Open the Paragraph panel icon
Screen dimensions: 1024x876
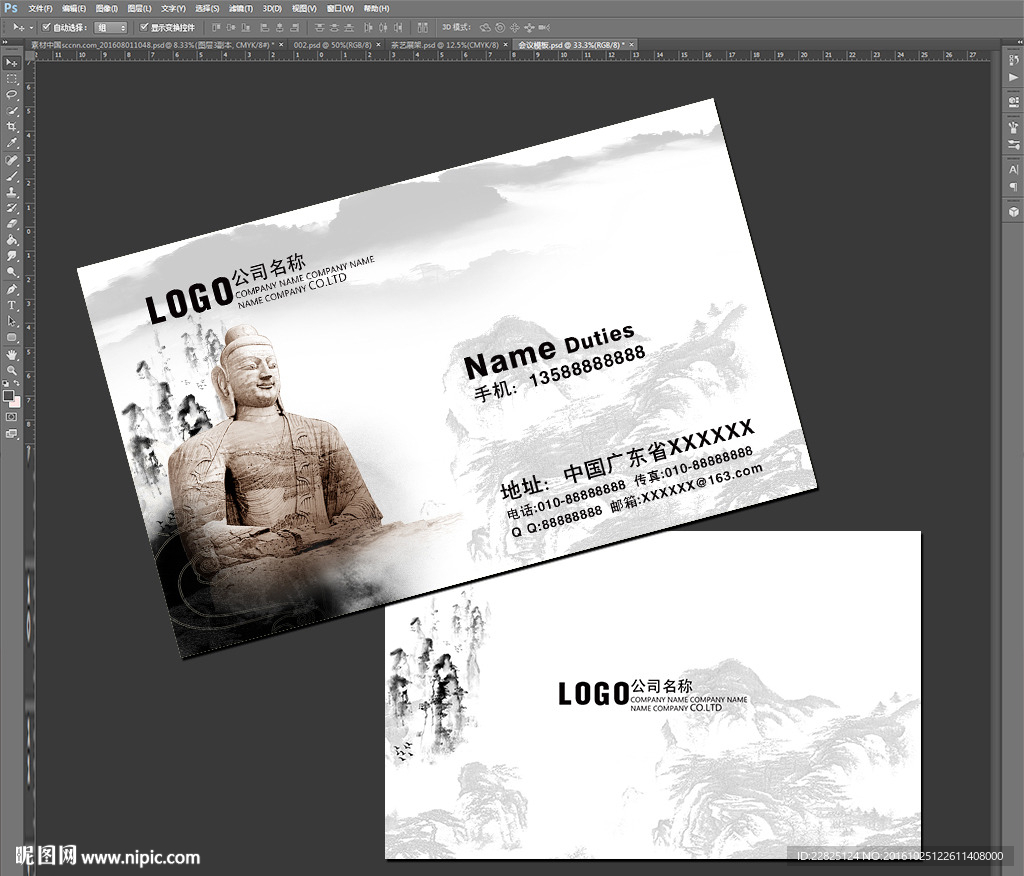[x=1013, y=187]
